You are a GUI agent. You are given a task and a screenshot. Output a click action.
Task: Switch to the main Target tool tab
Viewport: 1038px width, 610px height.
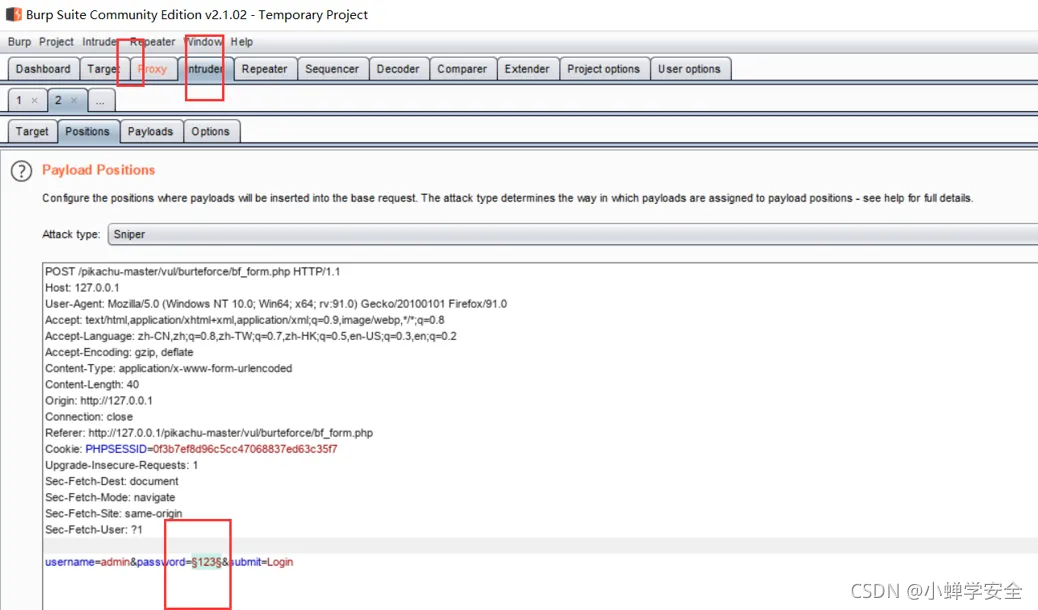[x=103, y=69]
